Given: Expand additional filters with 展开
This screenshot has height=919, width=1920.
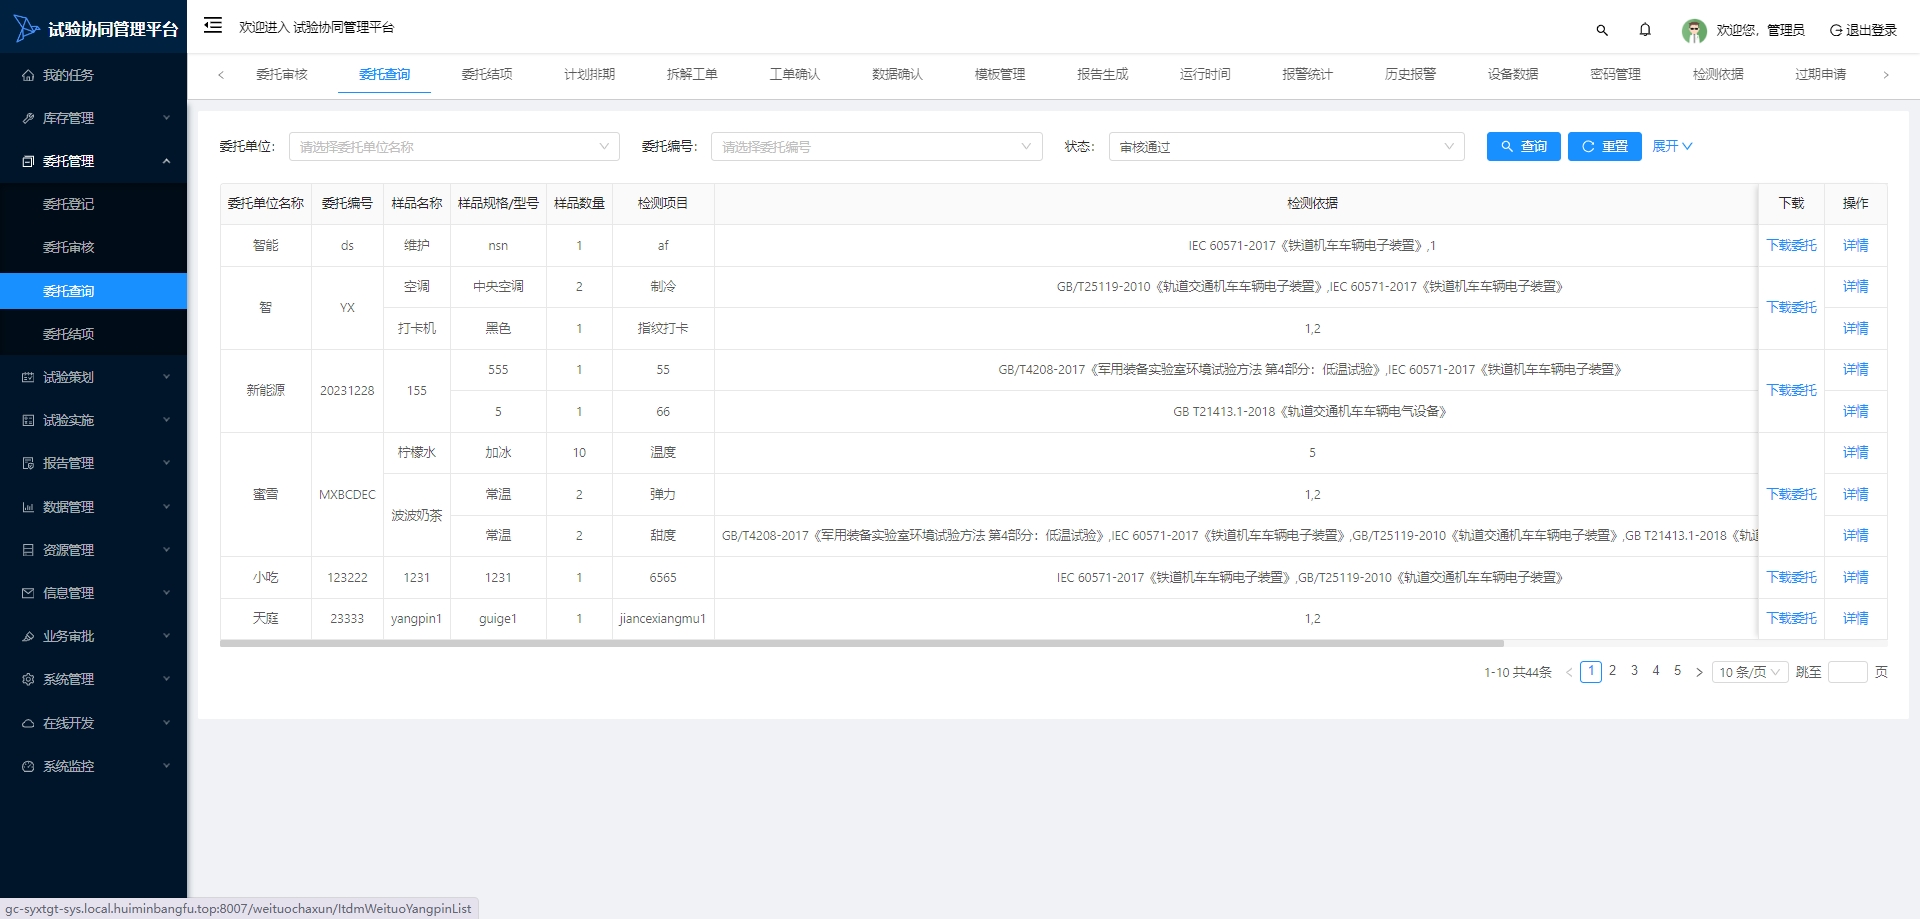Looking at the screenshot, I should click(x=1672, y=146).
